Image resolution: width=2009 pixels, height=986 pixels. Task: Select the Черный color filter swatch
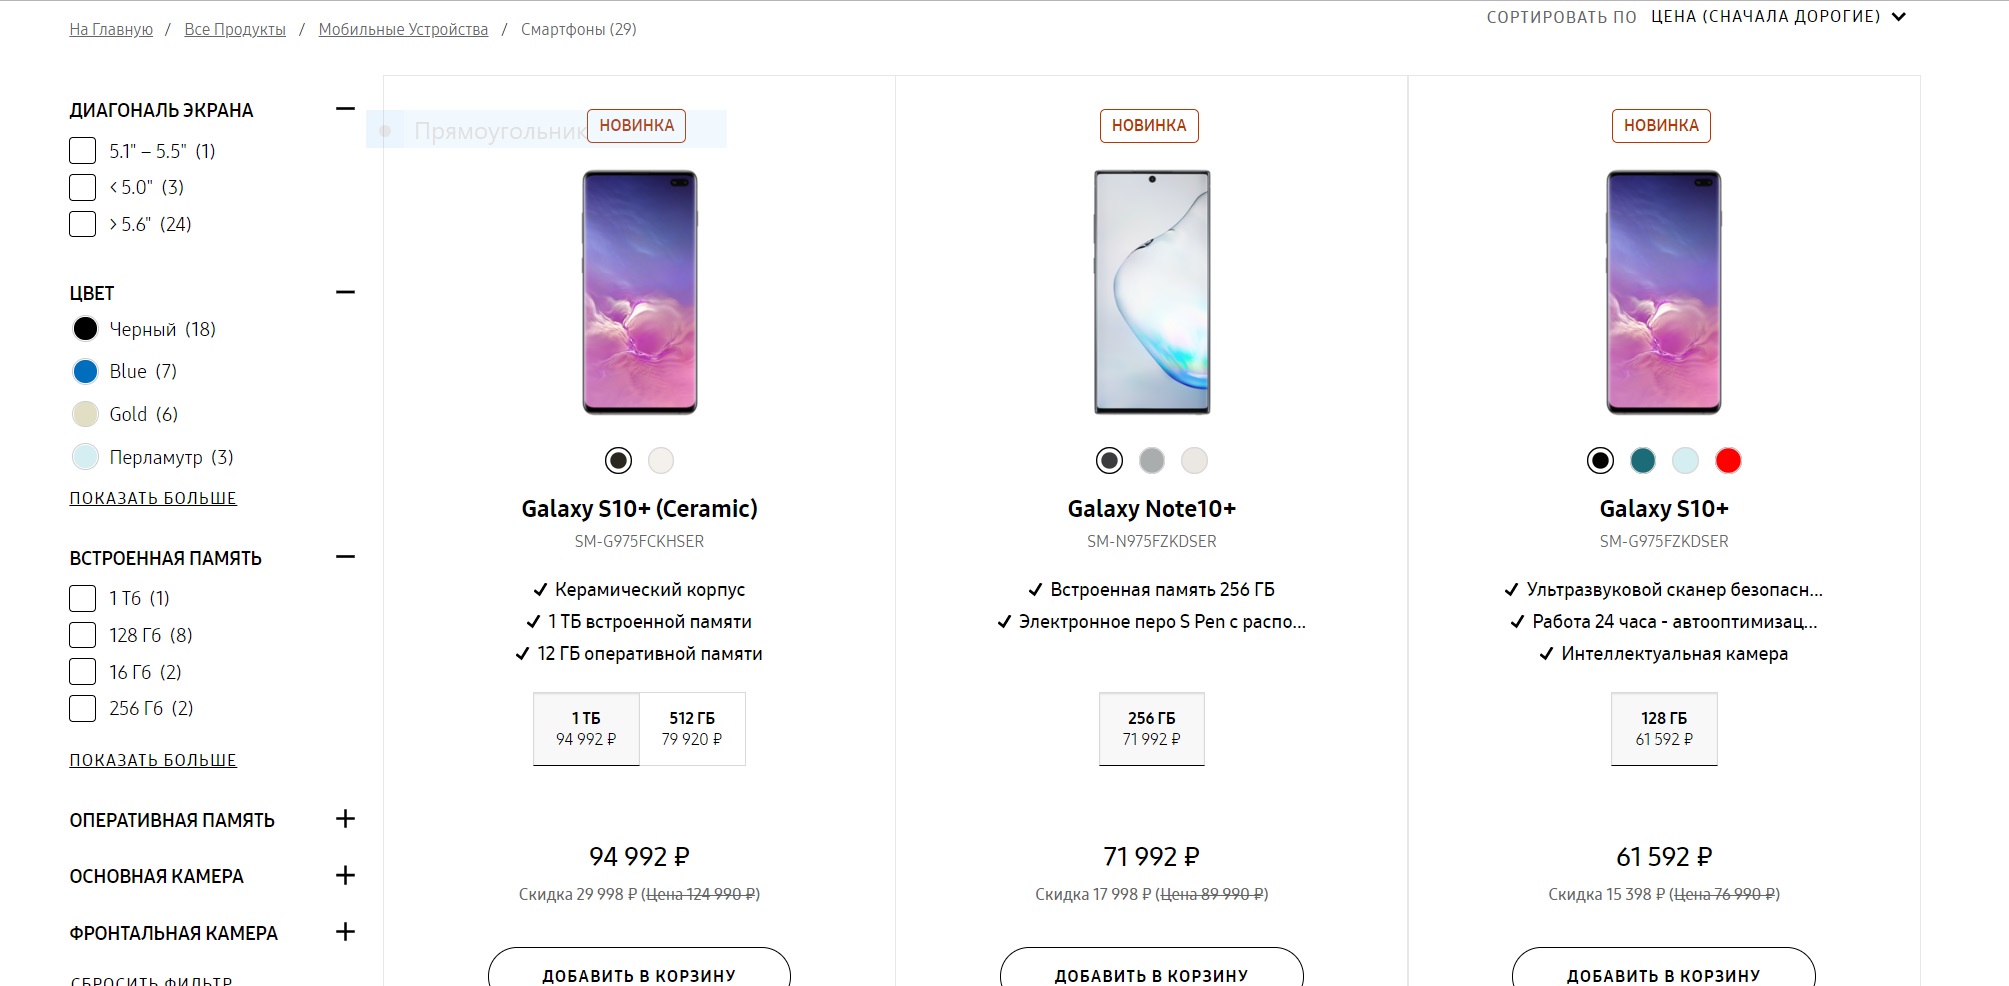pos(86,329)
